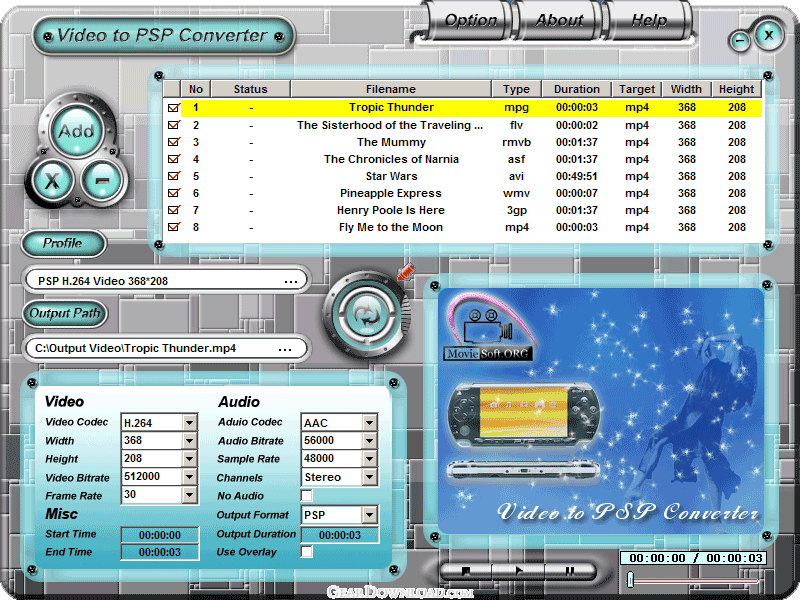Click the round minus button under Add
Image resolution: width=800 pixels, height=600 pixels.
tap(102, 180)
